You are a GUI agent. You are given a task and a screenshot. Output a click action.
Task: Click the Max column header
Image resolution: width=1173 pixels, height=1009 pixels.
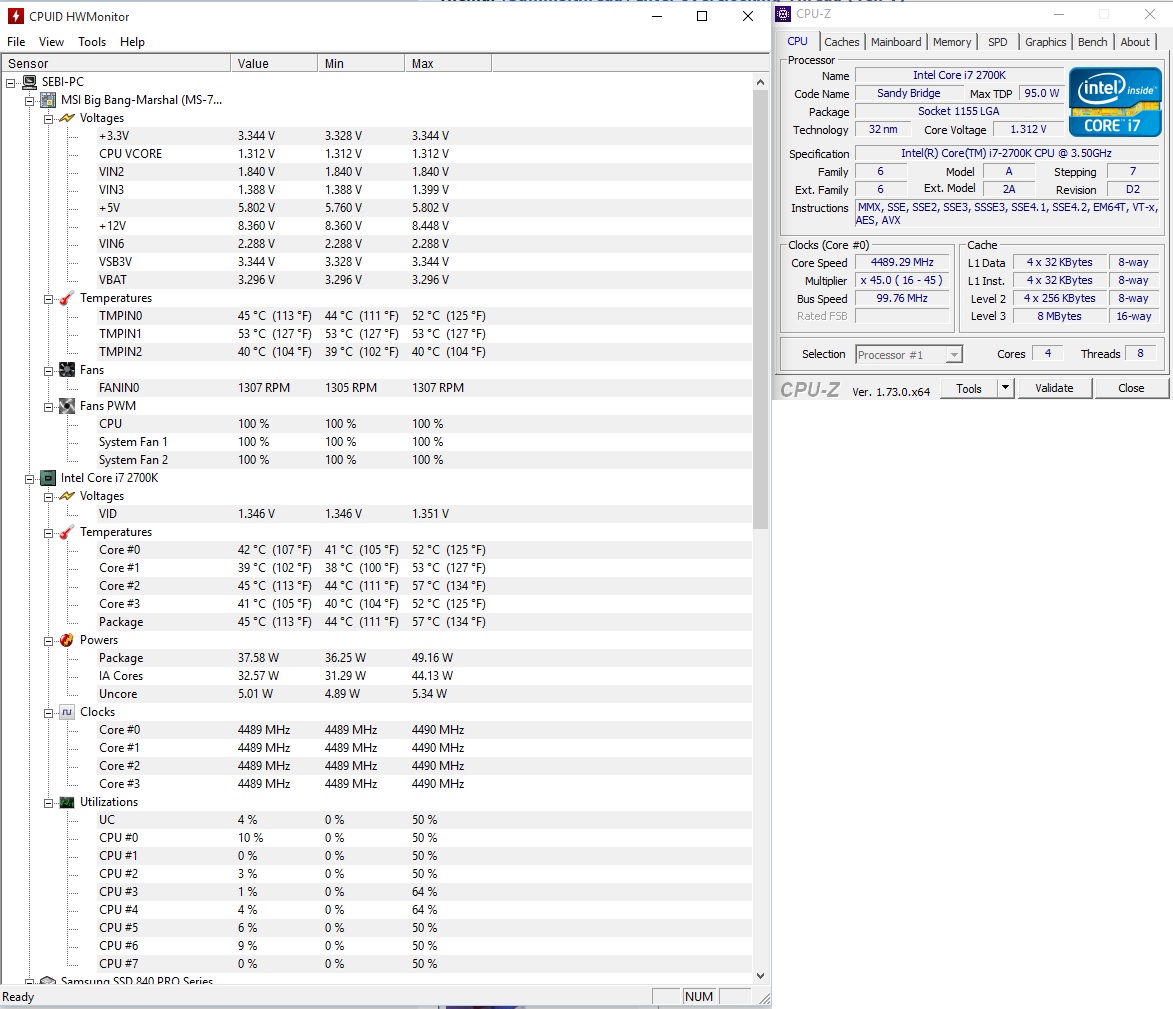pyautogui.click(x=447, y=64)
